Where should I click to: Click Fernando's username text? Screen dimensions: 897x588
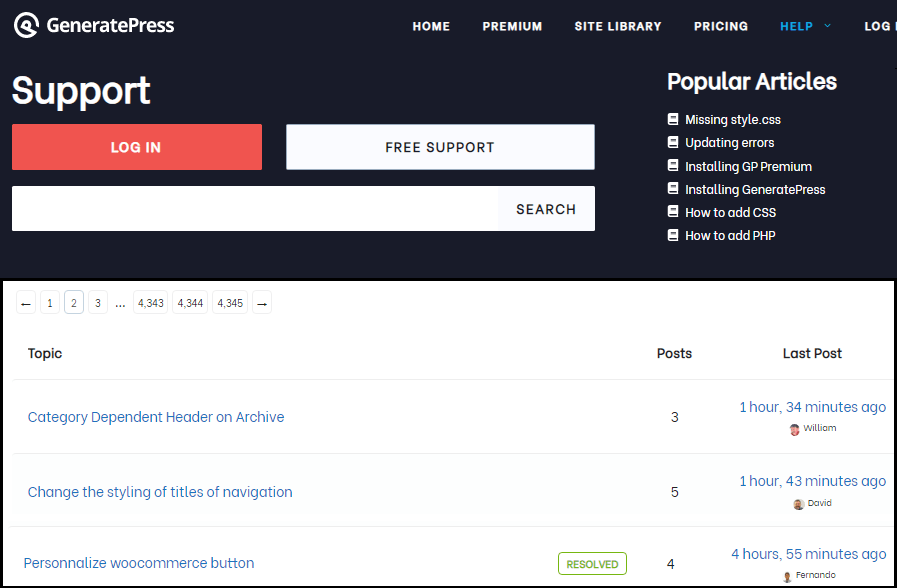pyautogui.click(x=815, y=575)
